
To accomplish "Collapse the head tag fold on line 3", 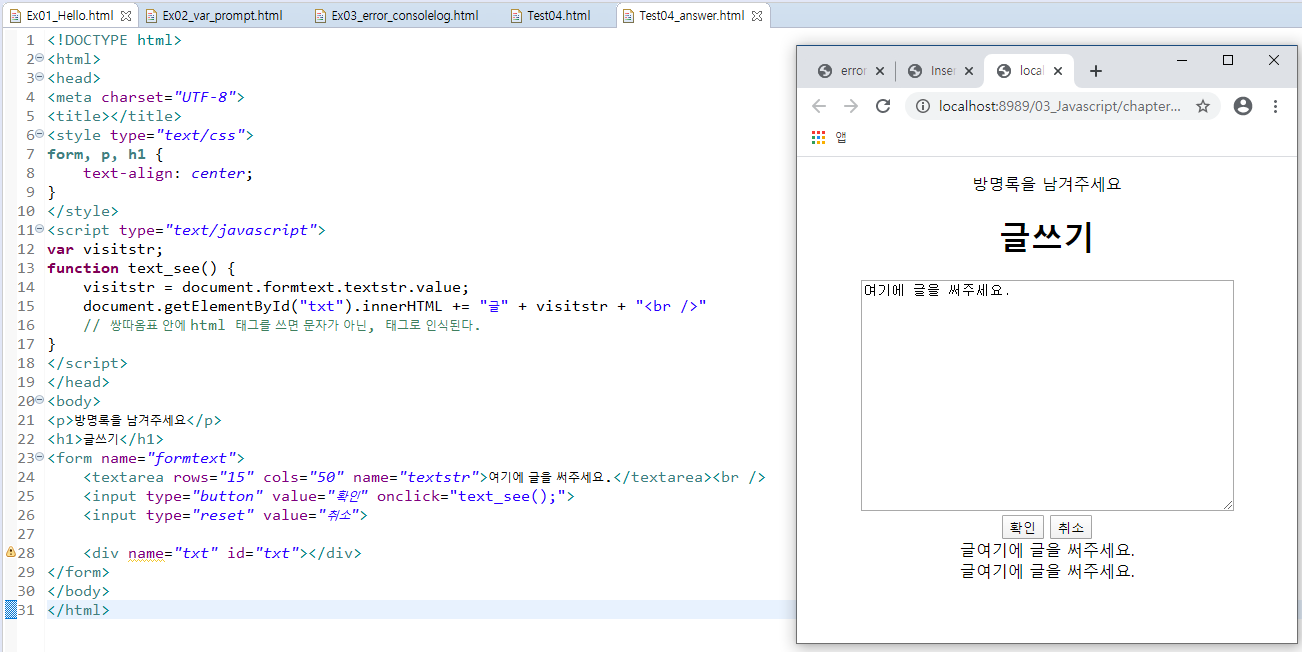I will click(x=39, y=78).
